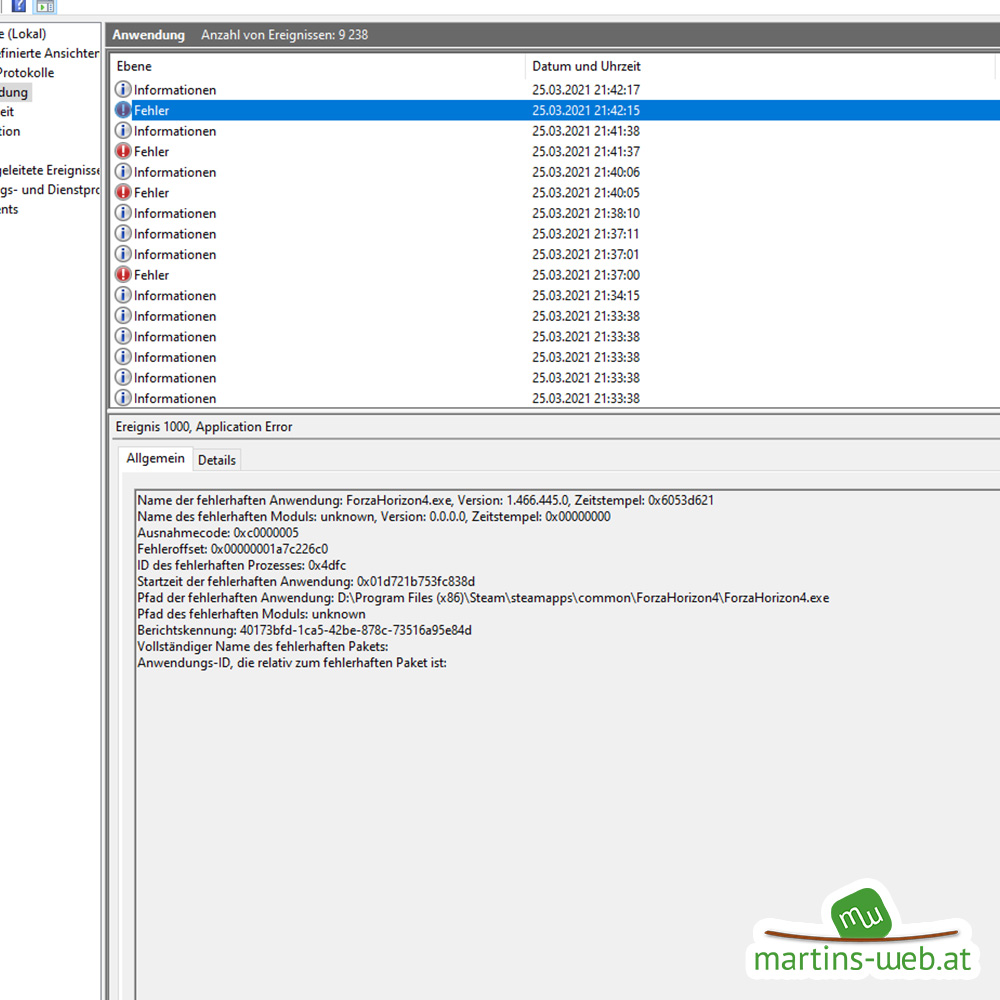The height and width of the screenshot is (1000, 1000).
Task: Click the 'Berichtskennung' report ID line
Action: coord(305,630)
